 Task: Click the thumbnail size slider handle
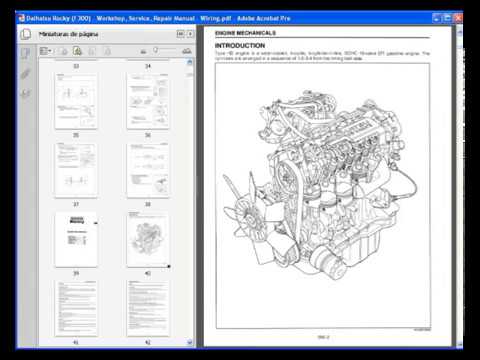point(155,50)
